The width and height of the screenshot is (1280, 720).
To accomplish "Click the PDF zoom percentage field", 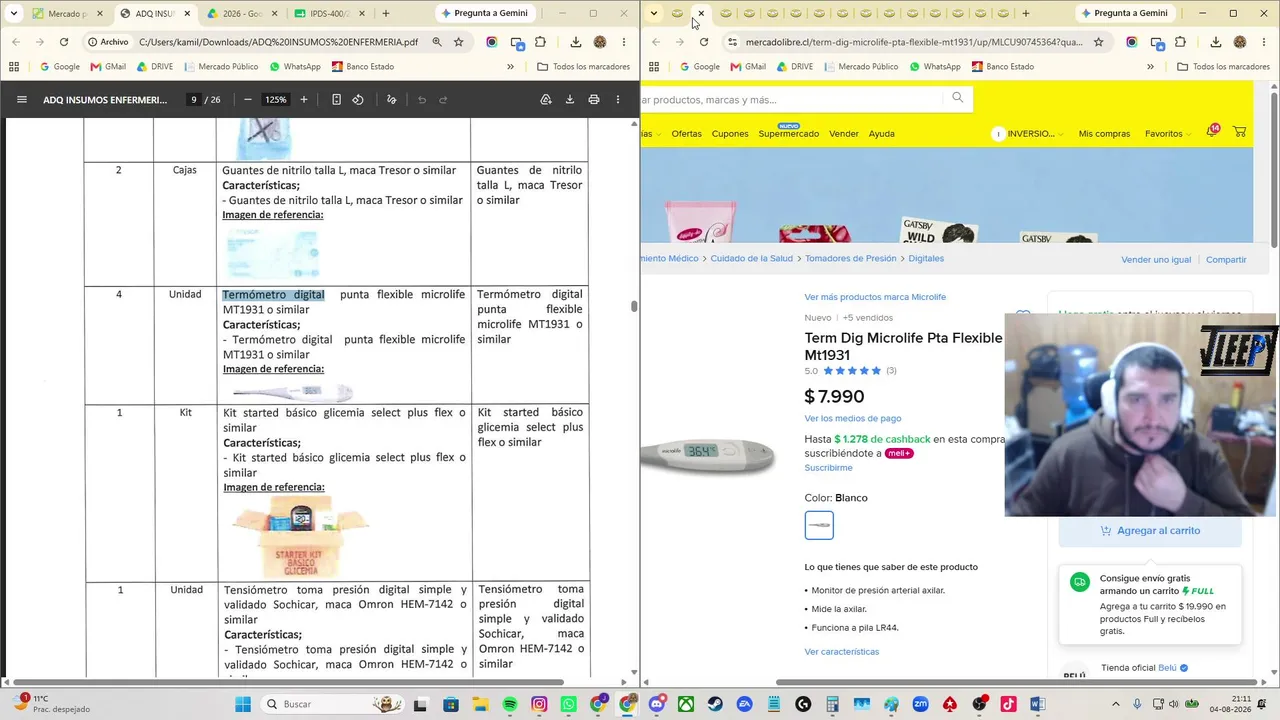I will click(276, 100).
